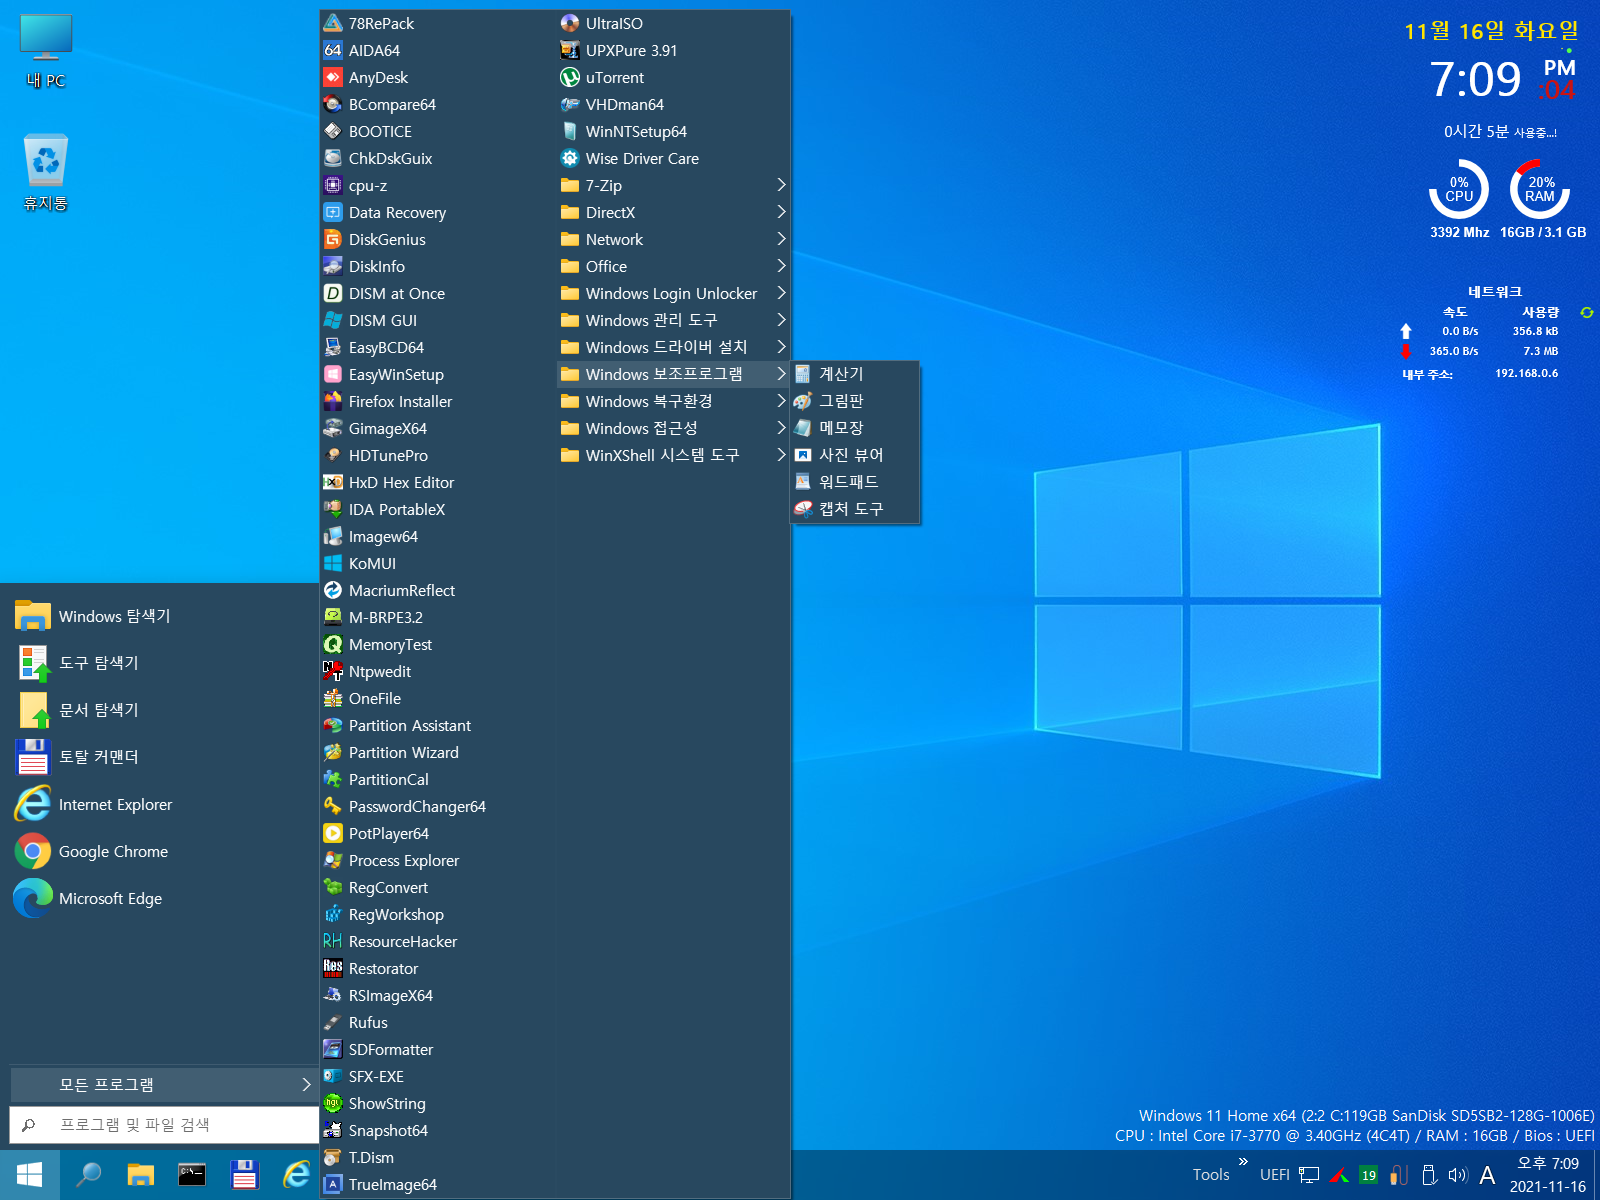The height and width of the screenshot is (1200, 1600).
Task: Open 워드패드 from submenu
Action: (x=855, y=482)
